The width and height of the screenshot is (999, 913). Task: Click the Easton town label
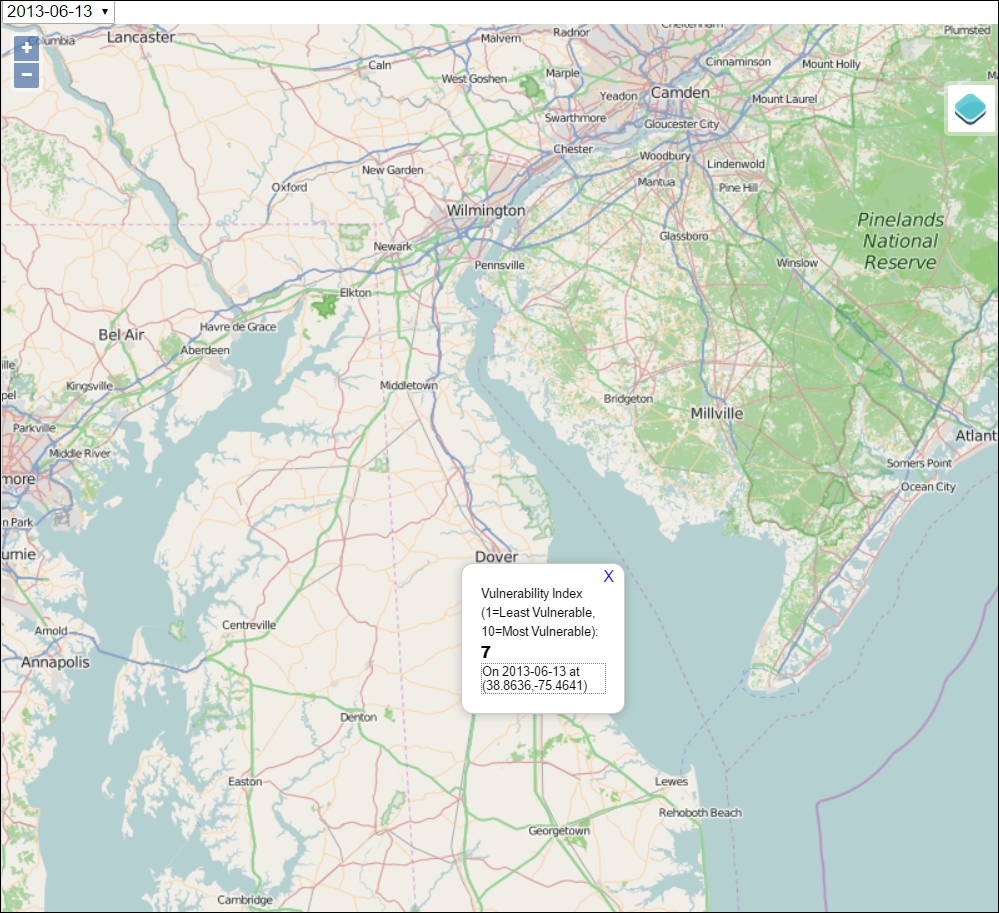point(245,782)
